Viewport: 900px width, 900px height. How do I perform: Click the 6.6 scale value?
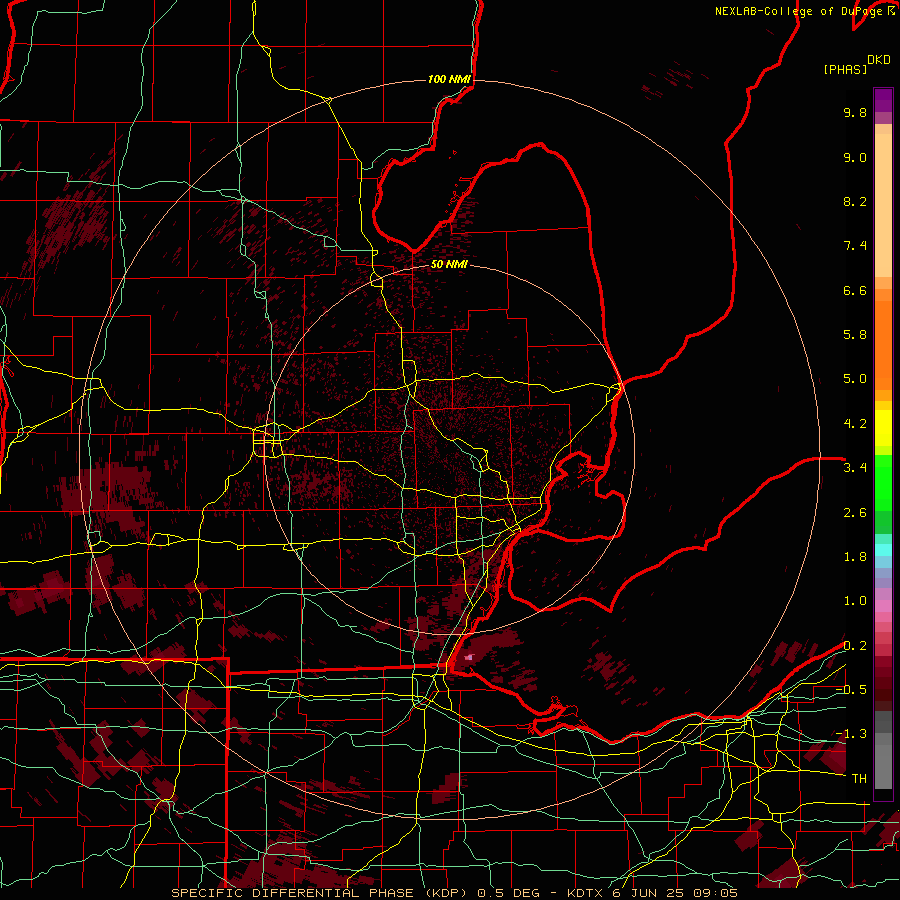(855, 290)
